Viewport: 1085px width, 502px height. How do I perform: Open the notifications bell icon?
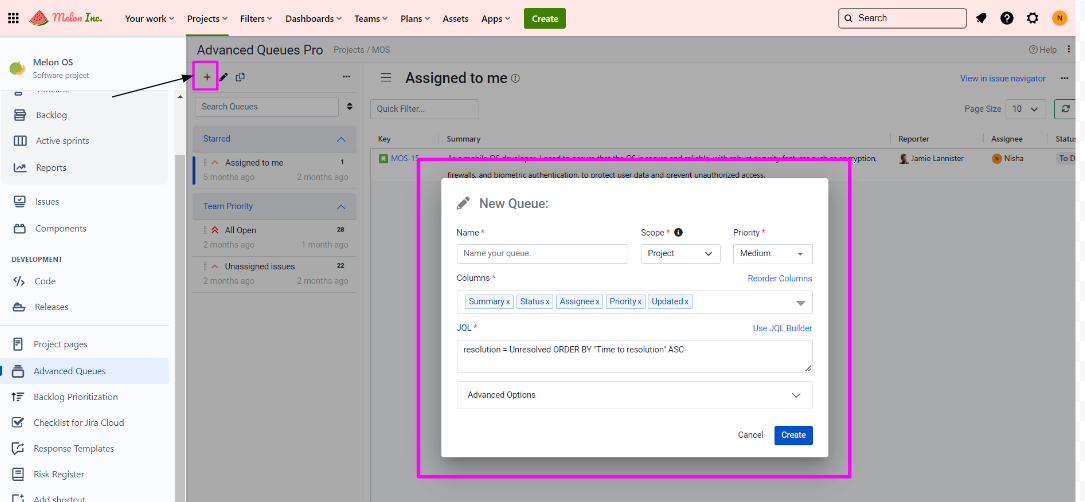click(x=981, y=18)
